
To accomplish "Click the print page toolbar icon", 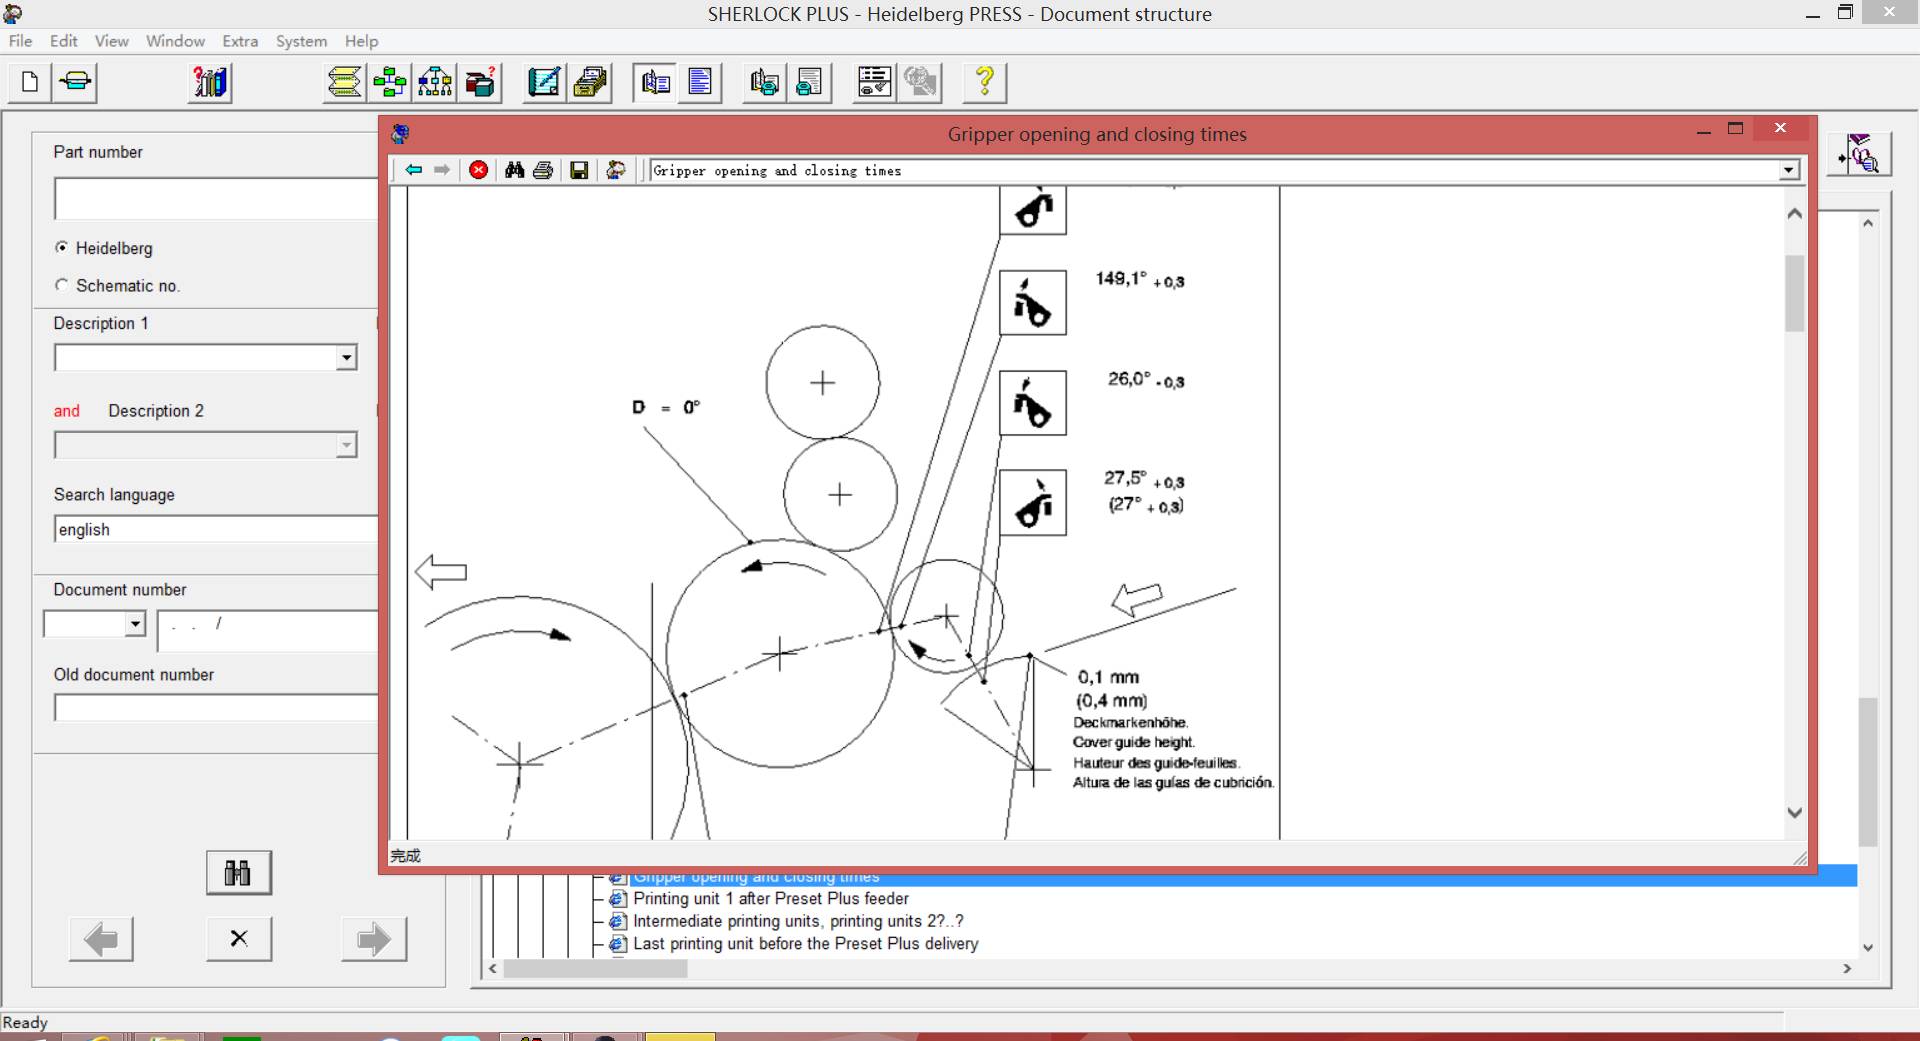I will 810,82.
